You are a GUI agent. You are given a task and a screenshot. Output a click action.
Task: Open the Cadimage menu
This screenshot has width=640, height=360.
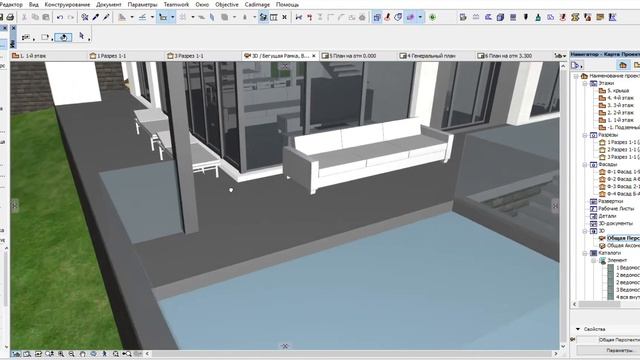tap(257, 4)
